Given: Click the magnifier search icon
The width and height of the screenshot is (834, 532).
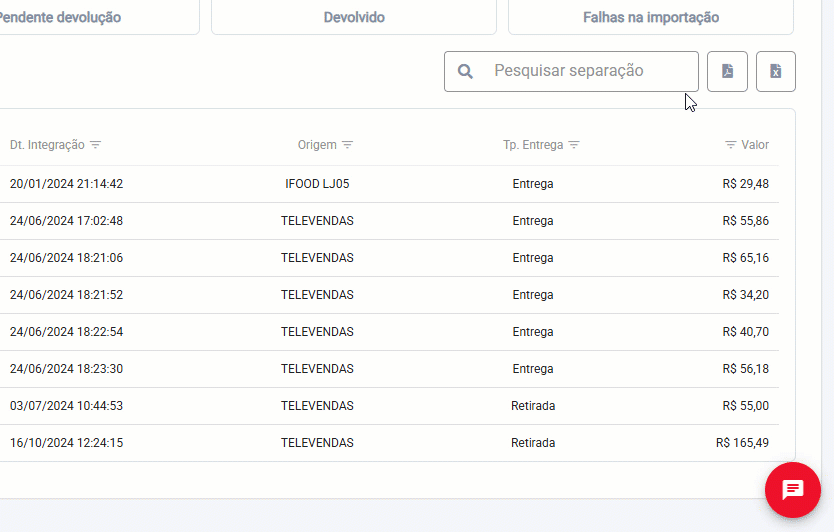Looking at the screenshot, I should click(x=465, y=71).
